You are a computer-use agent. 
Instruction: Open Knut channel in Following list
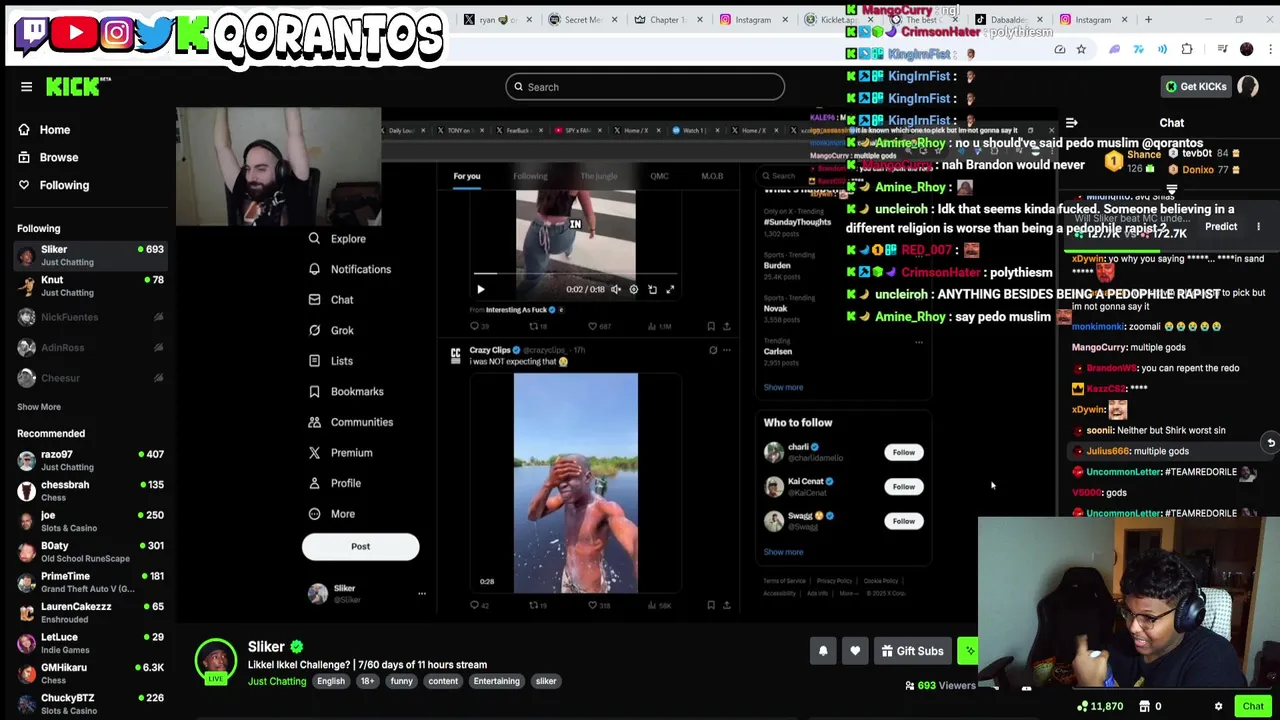[x=90, y=286]
